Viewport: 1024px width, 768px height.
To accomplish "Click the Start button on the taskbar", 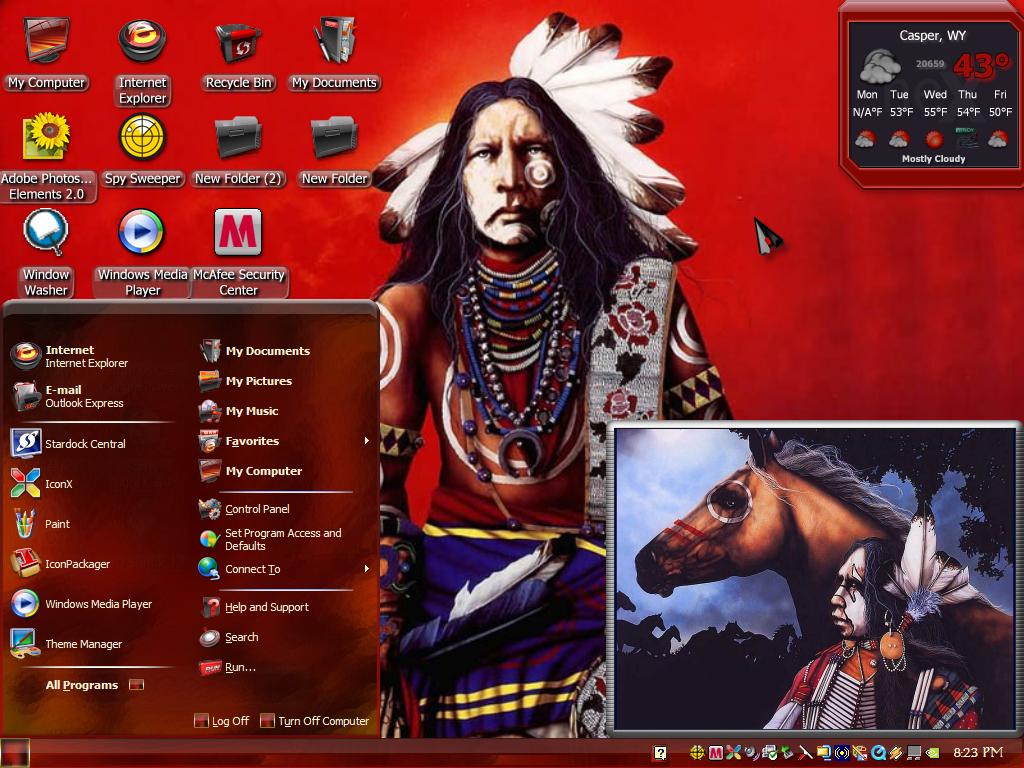I will click(x=15, y=753).
